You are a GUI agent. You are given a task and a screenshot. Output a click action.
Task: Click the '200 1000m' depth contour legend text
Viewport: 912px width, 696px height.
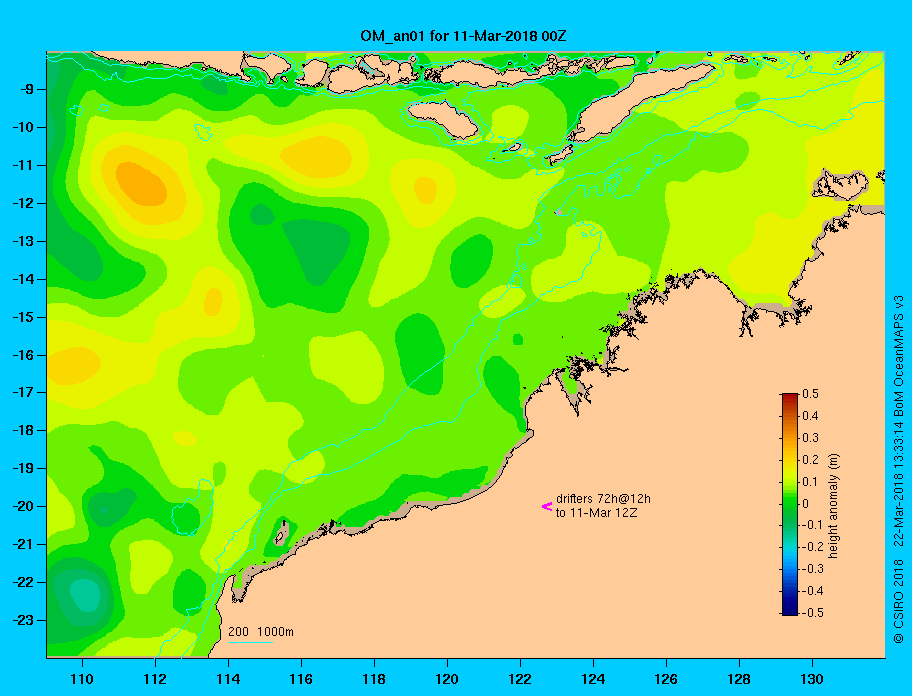click(261, 632)
